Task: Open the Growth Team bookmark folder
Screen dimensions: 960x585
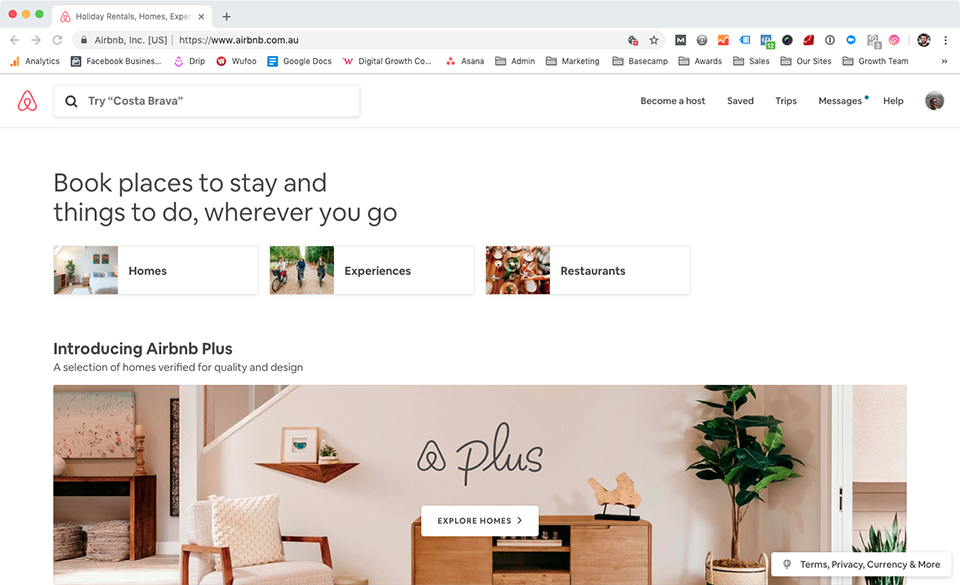Action: 876,61
